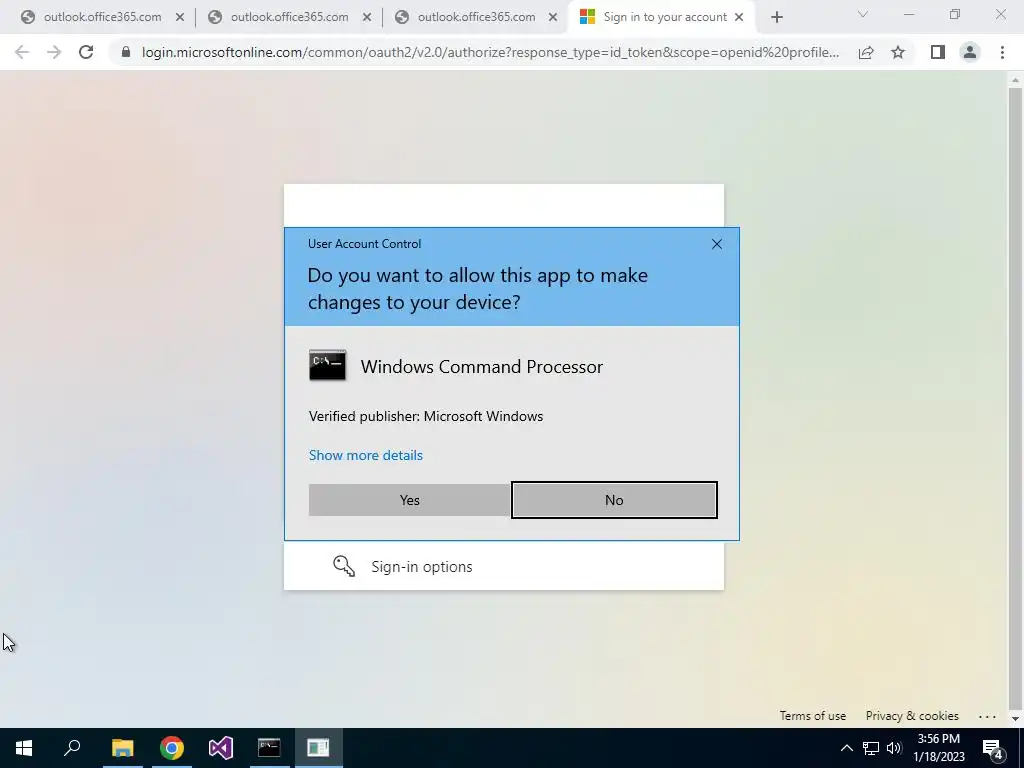Open Command Prompt from taskbar

point(269,748)
